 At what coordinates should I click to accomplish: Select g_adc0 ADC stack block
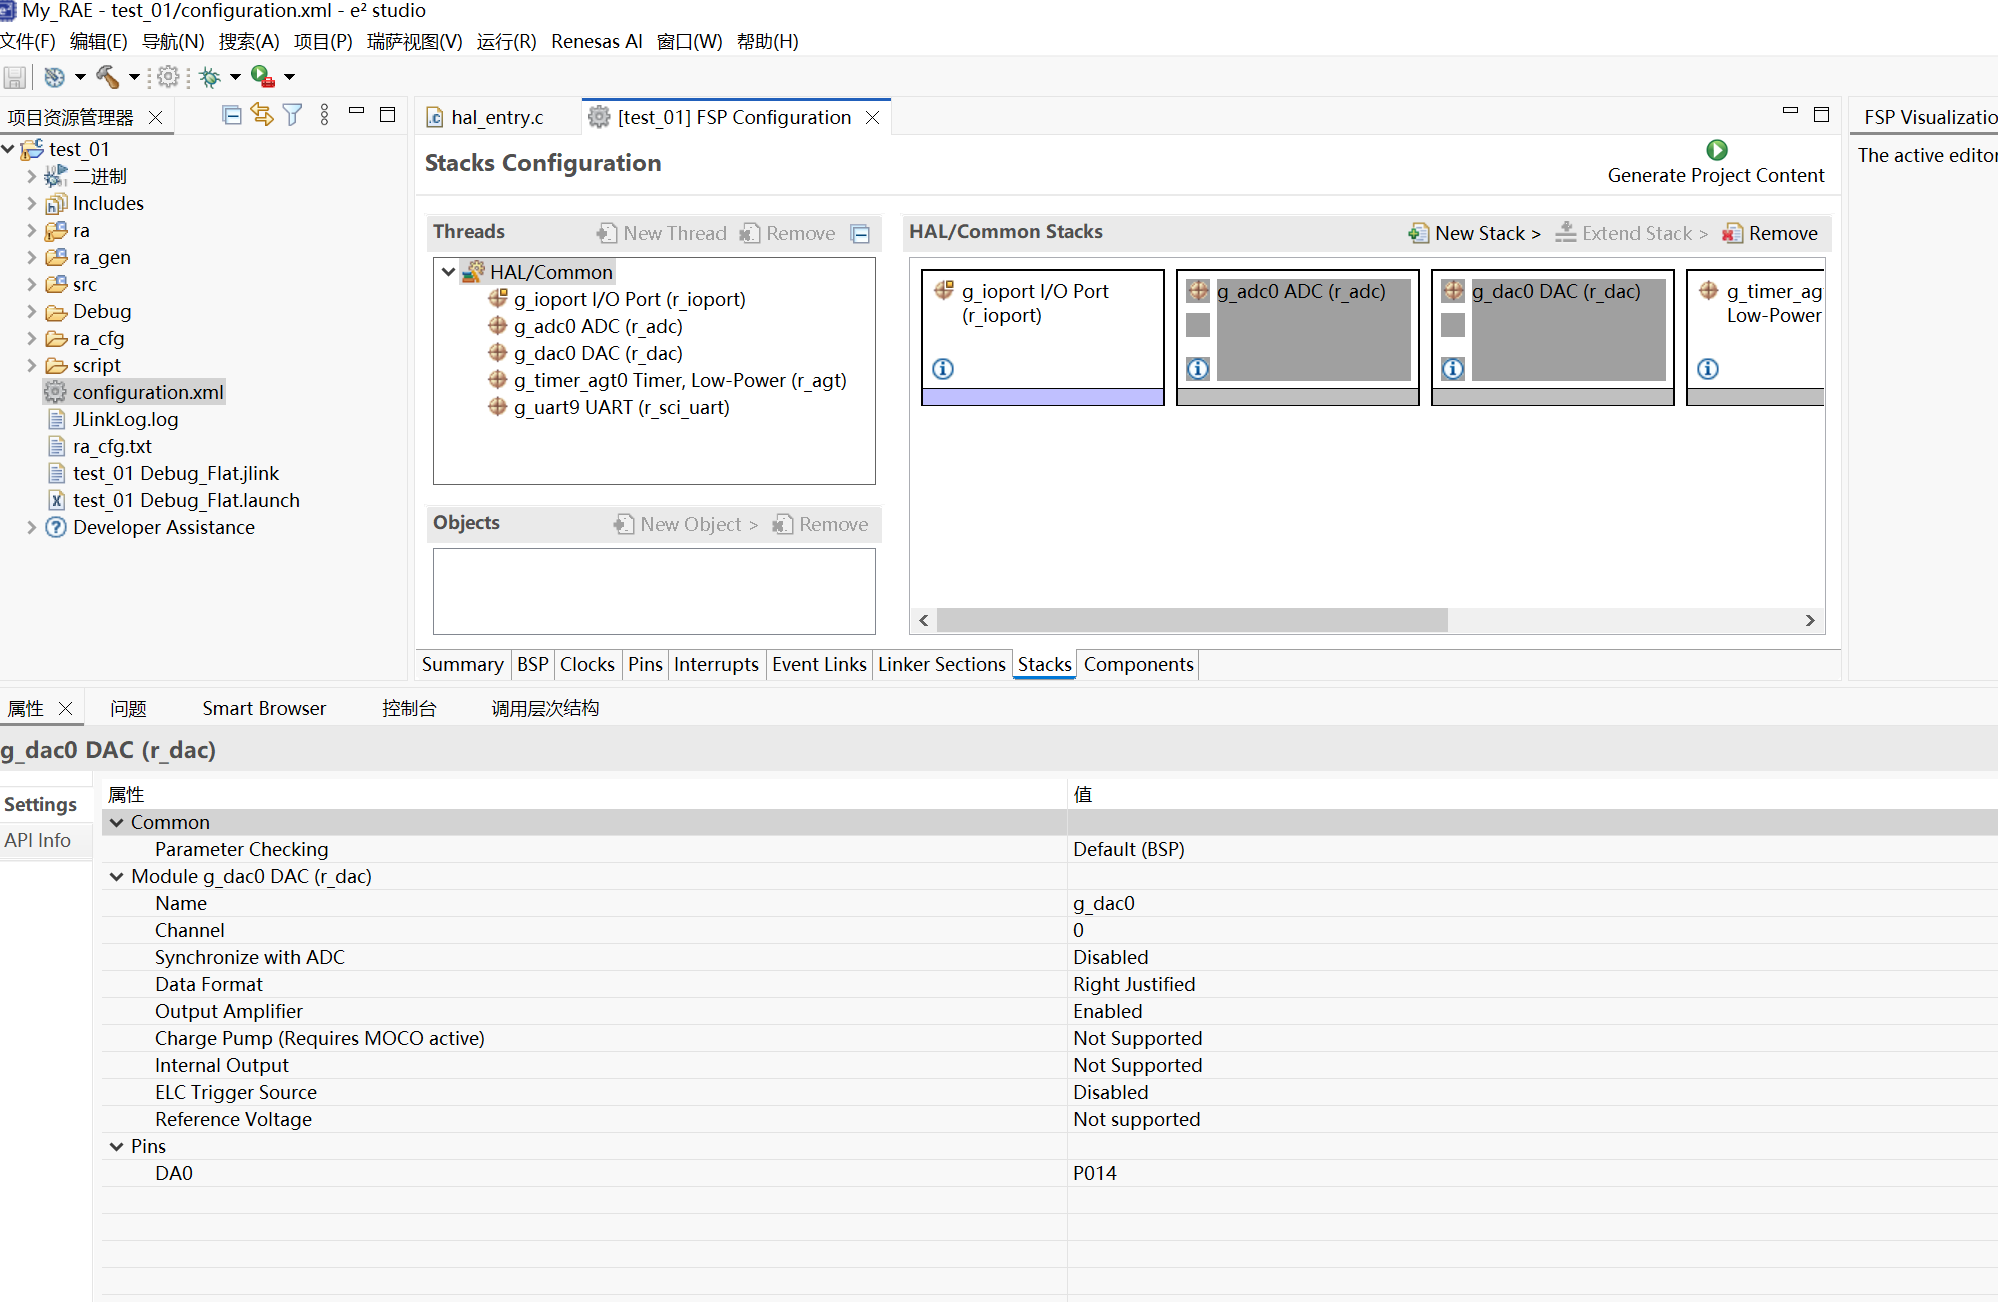(x=1298, y=337)
